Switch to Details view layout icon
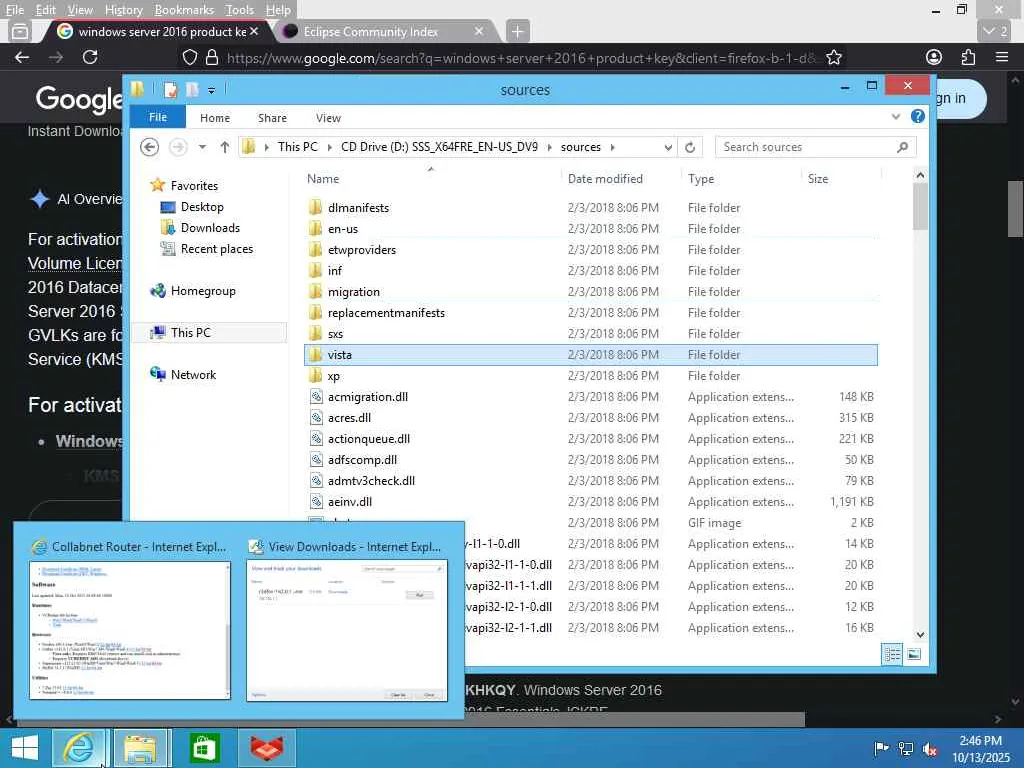 click(892, 654)
